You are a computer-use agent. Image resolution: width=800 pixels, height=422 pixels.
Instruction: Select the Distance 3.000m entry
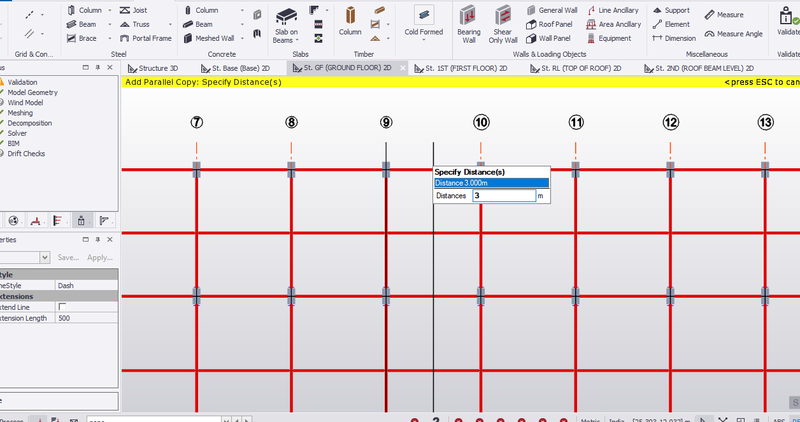(x=491, y=183)
